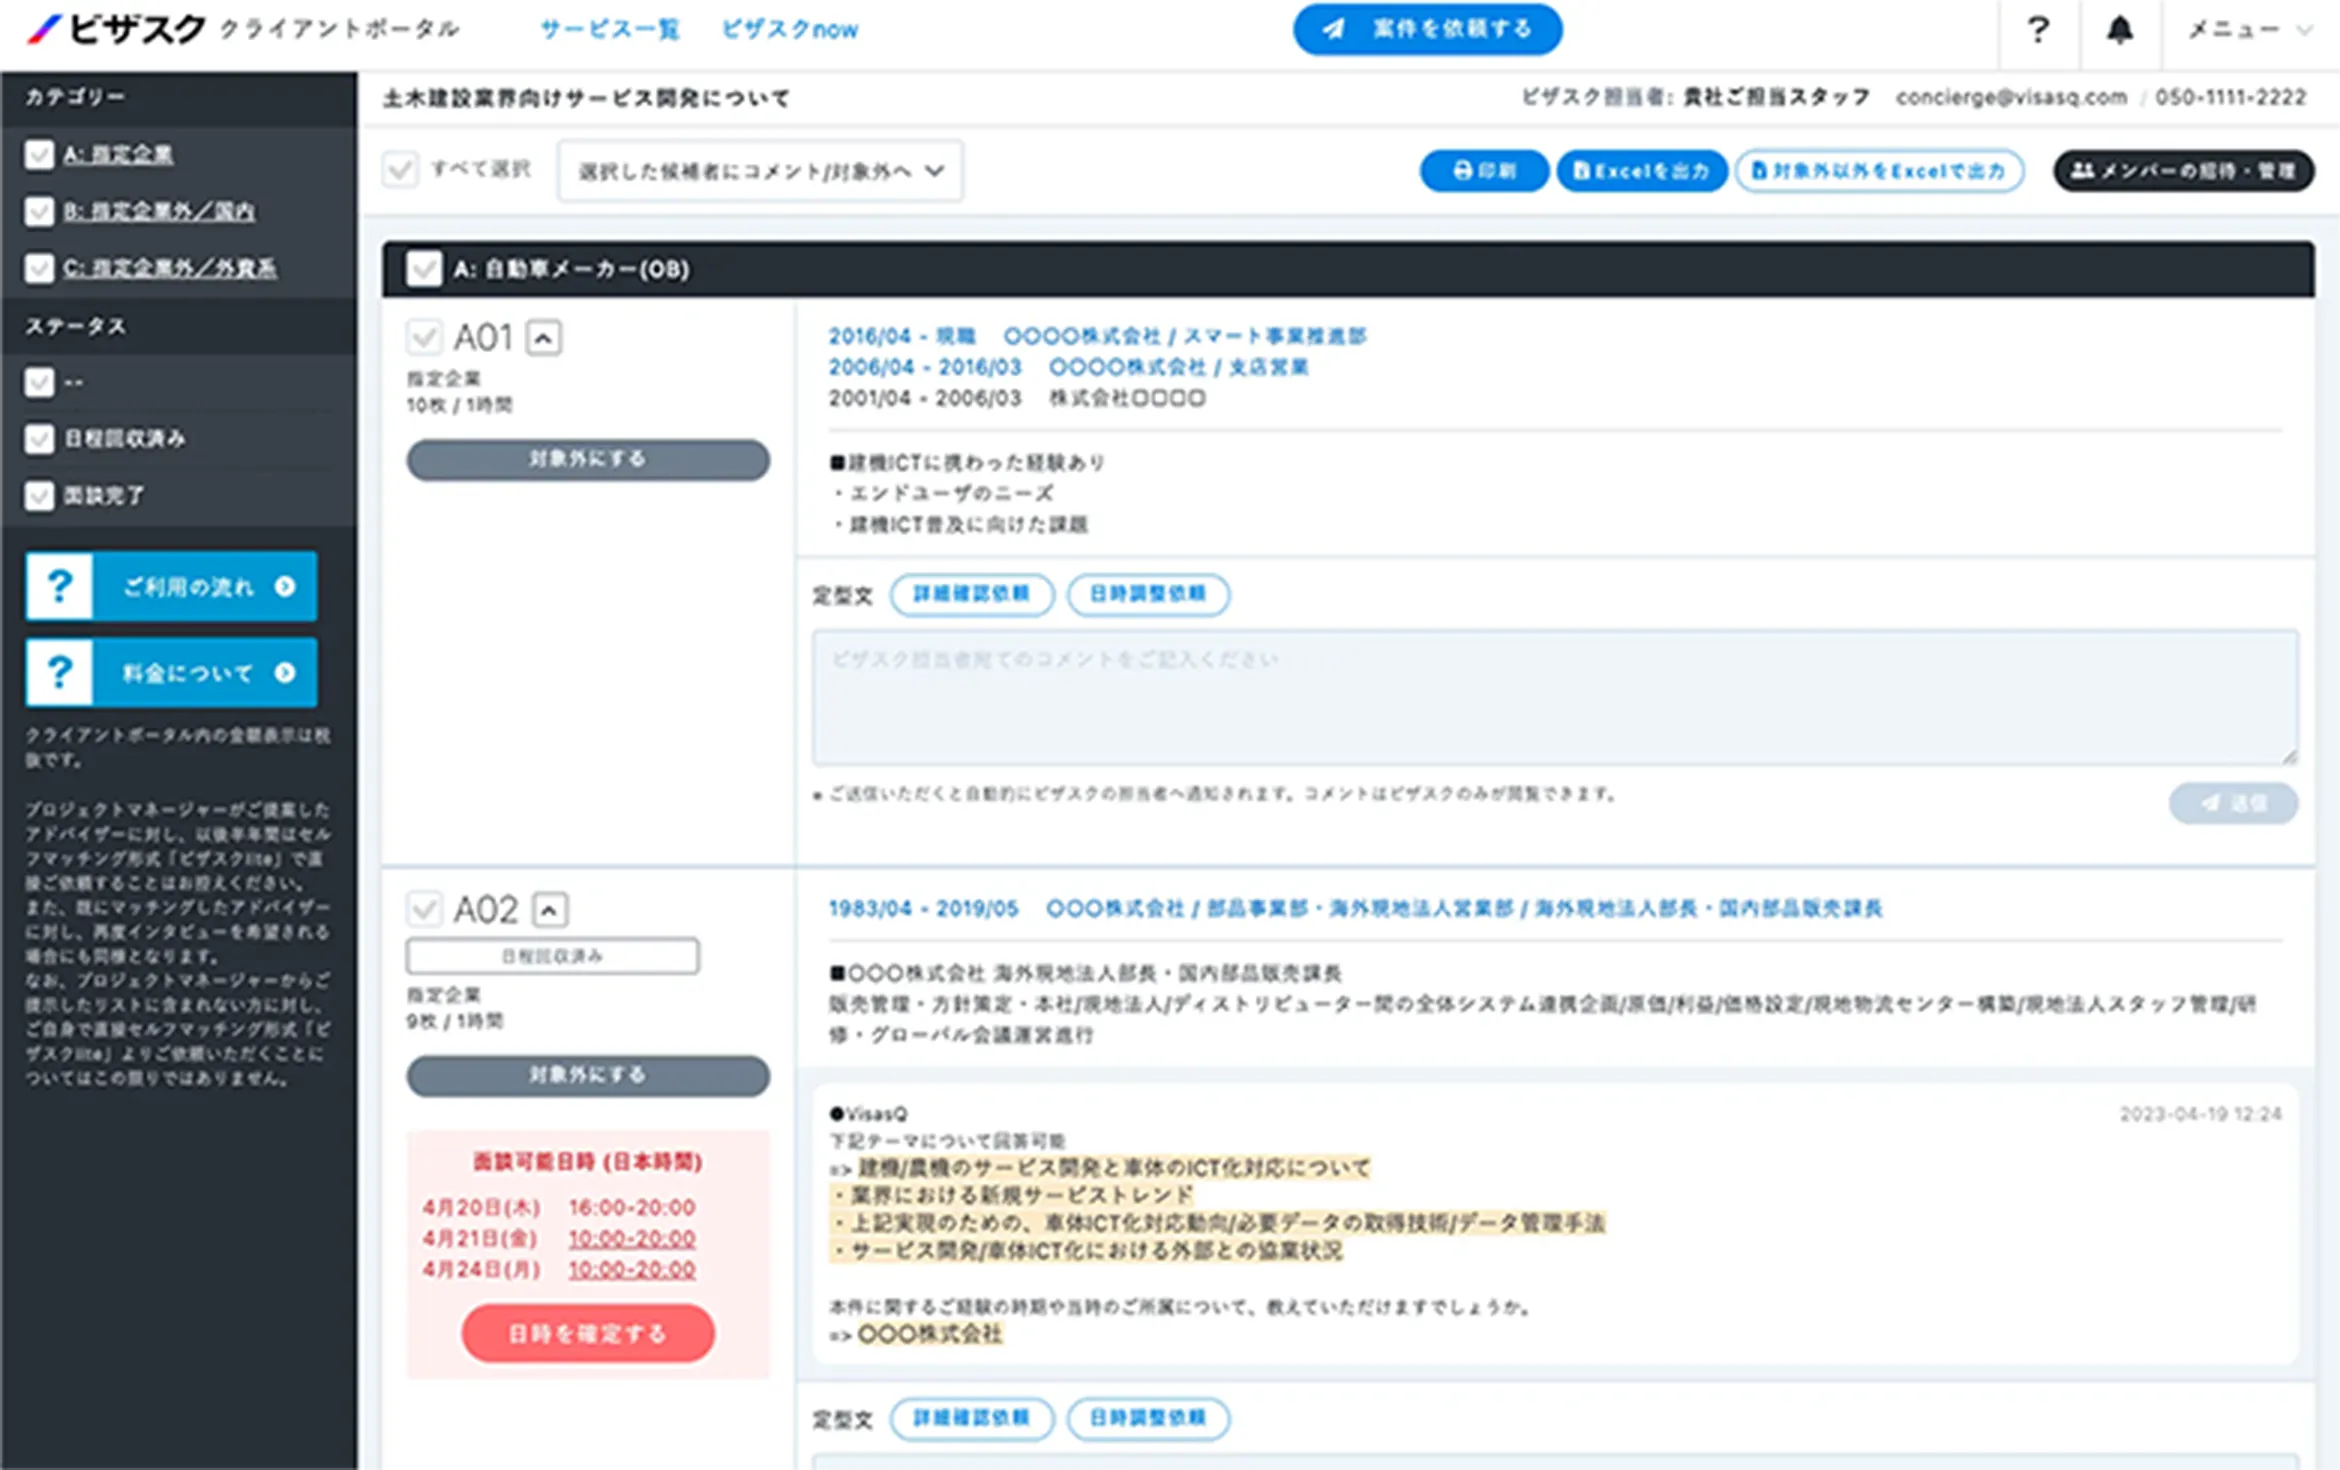
Task: Click the ビザスク logo
Action: coord(117,29)
